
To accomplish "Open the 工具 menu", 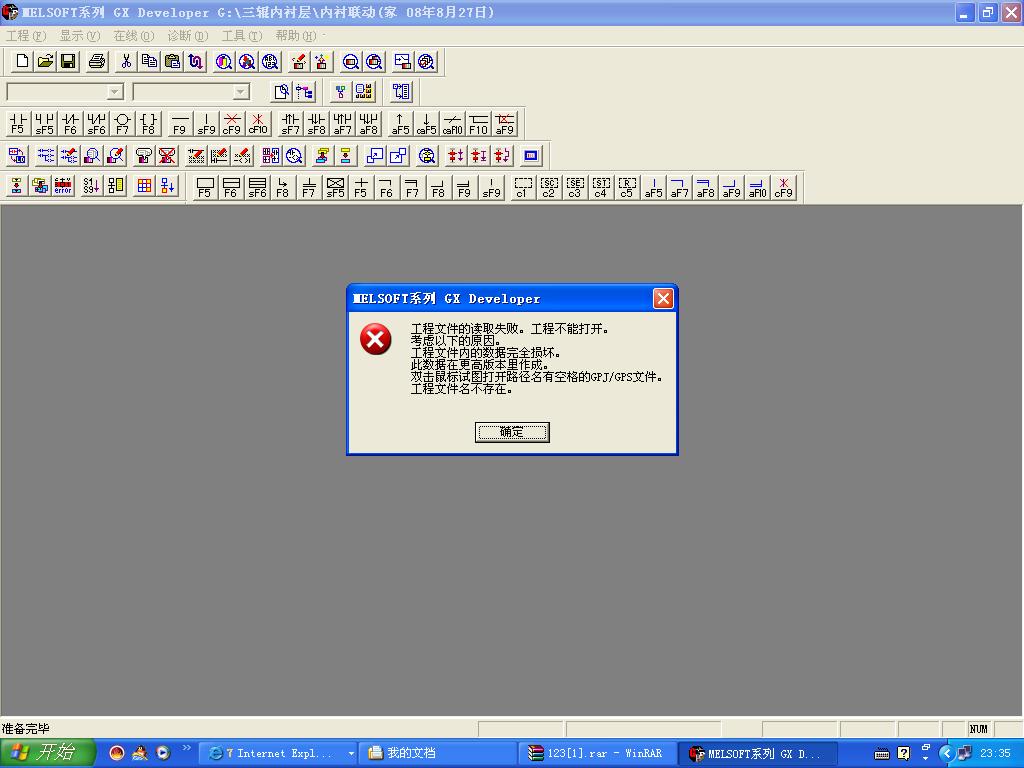I will point(241,36).
